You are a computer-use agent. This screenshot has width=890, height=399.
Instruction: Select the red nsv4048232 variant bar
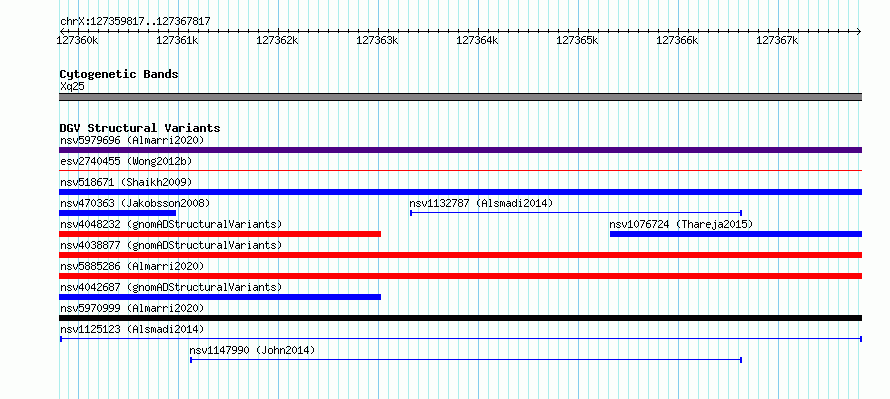220,234
